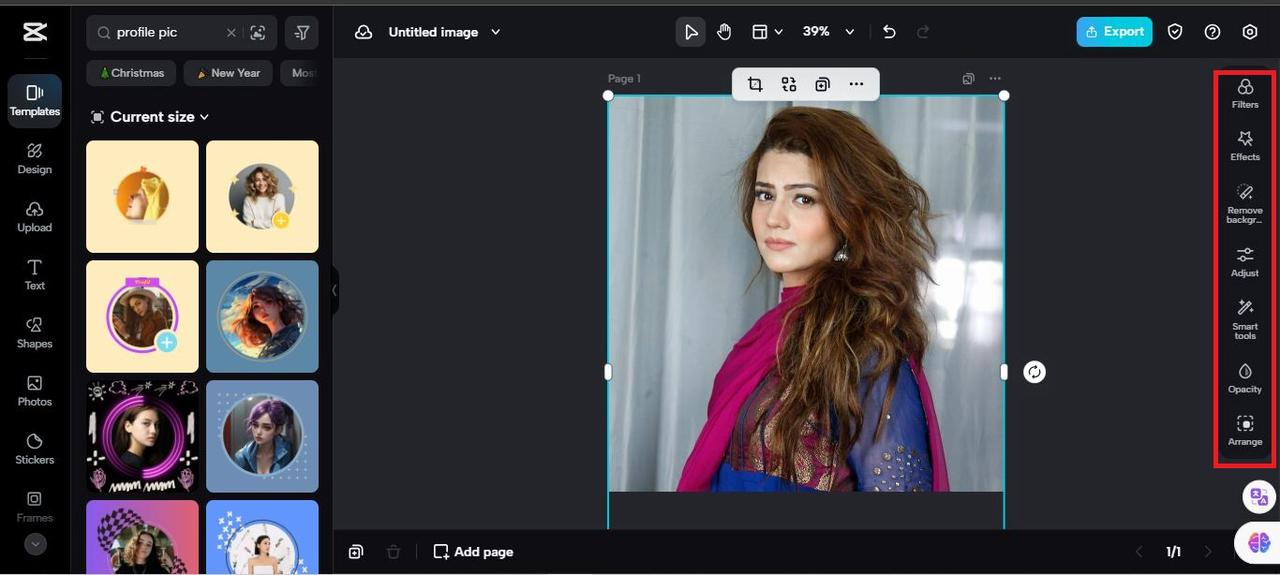1280x575 pixels.
Task: Click the translate floating icon
Action: tap(1258, 496)
